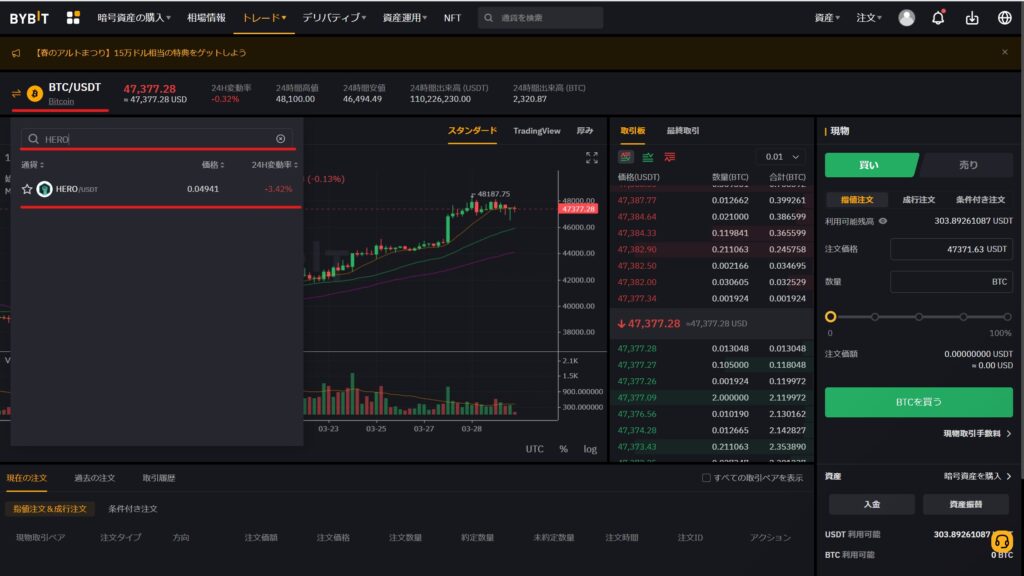Open 資産 dropdown in header
The image size is (1024, 576).
(x=827, y=18)
